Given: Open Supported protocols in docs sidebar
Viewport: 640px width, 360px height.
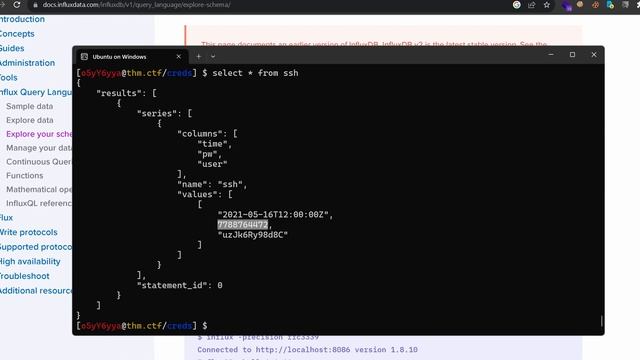Looking at the screenshot, I should 36,247.
